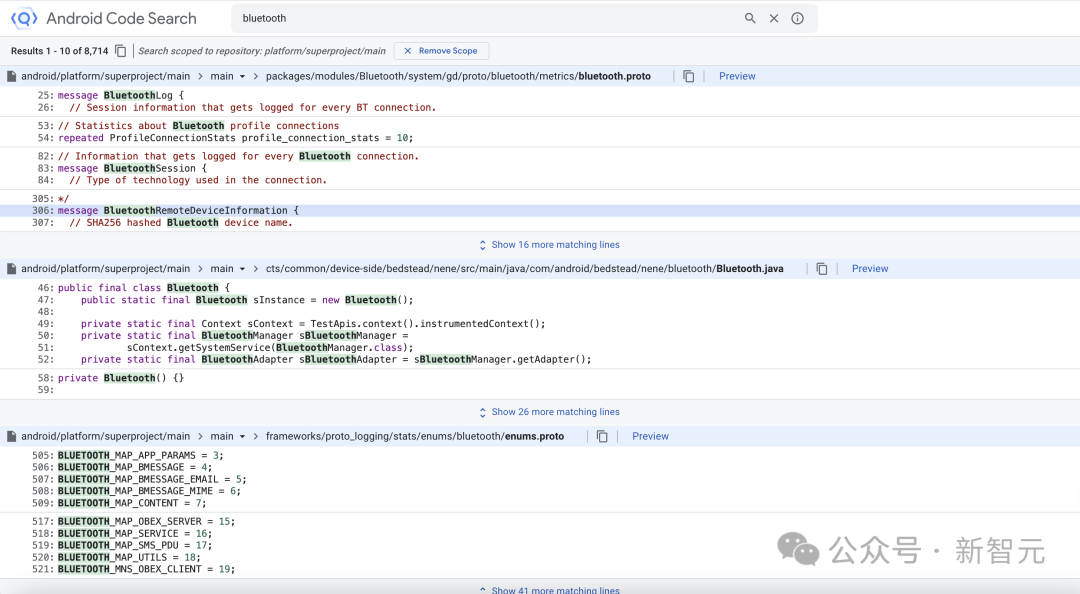Preview the Bluetooth.java file

point(870,269)
